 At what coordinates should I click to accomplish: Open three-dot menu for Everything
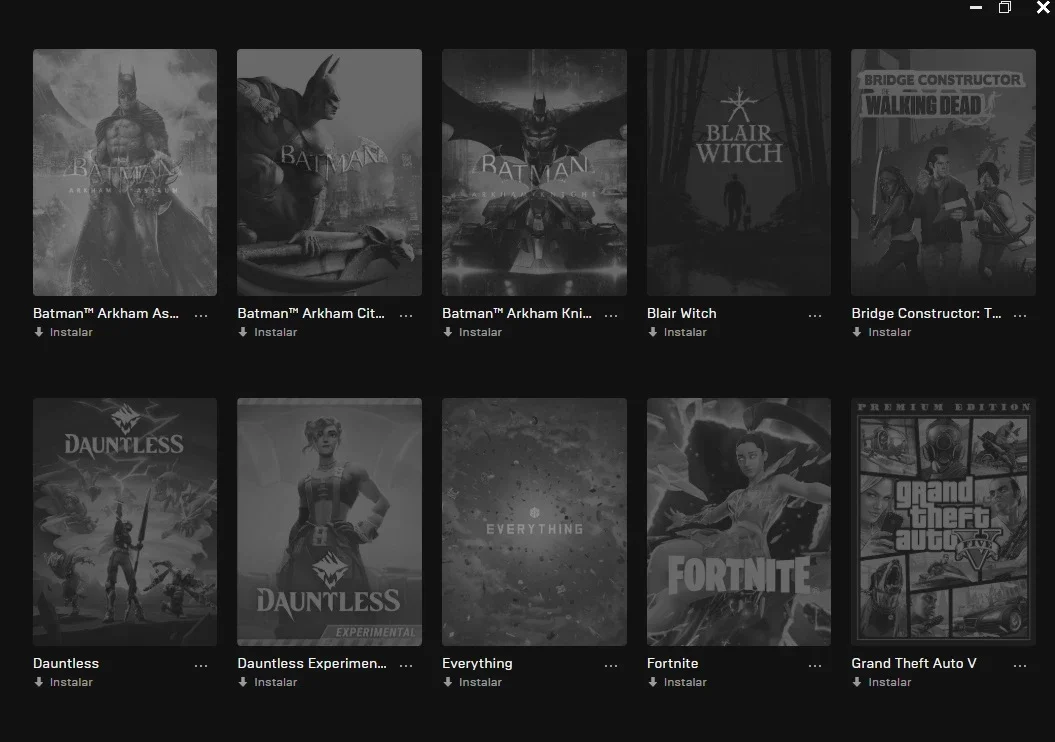click(x=610, y=665)
